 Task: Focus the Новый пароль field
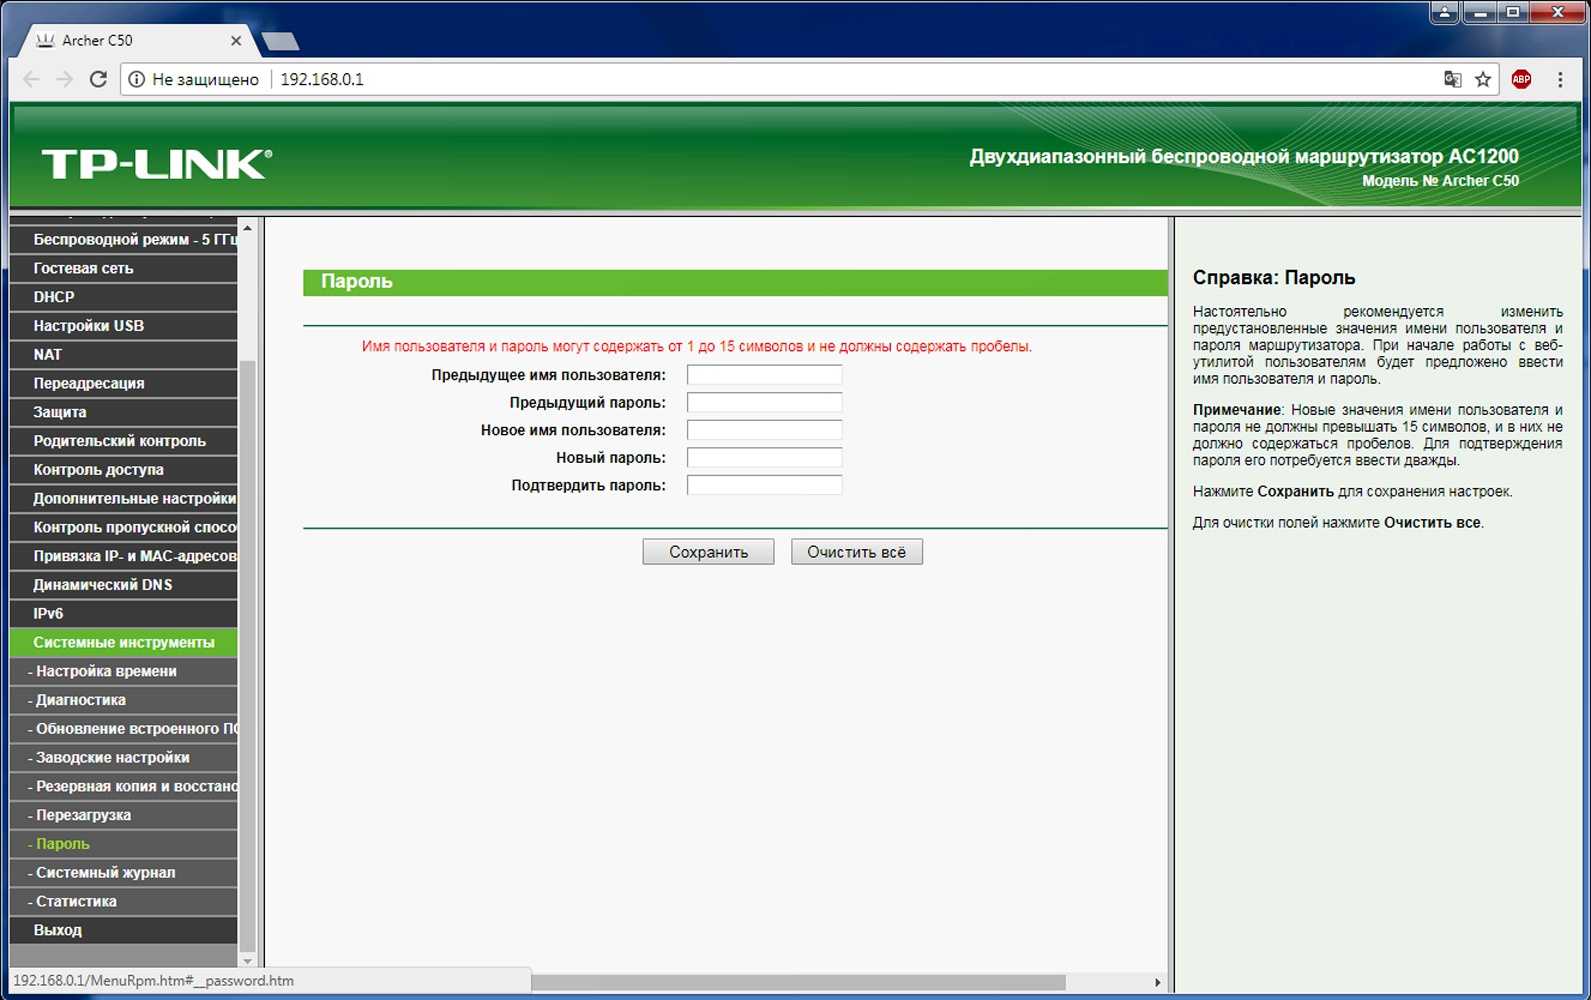[764, 458]
